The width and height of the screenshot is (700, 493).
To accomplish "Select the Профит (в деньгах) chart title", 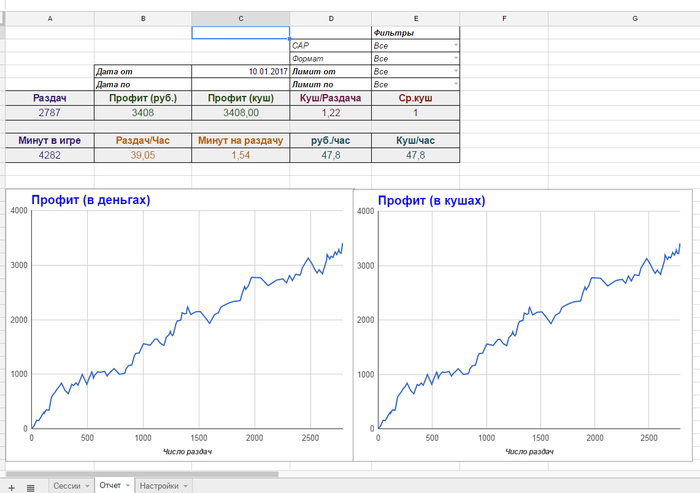I will click(91, 200).
